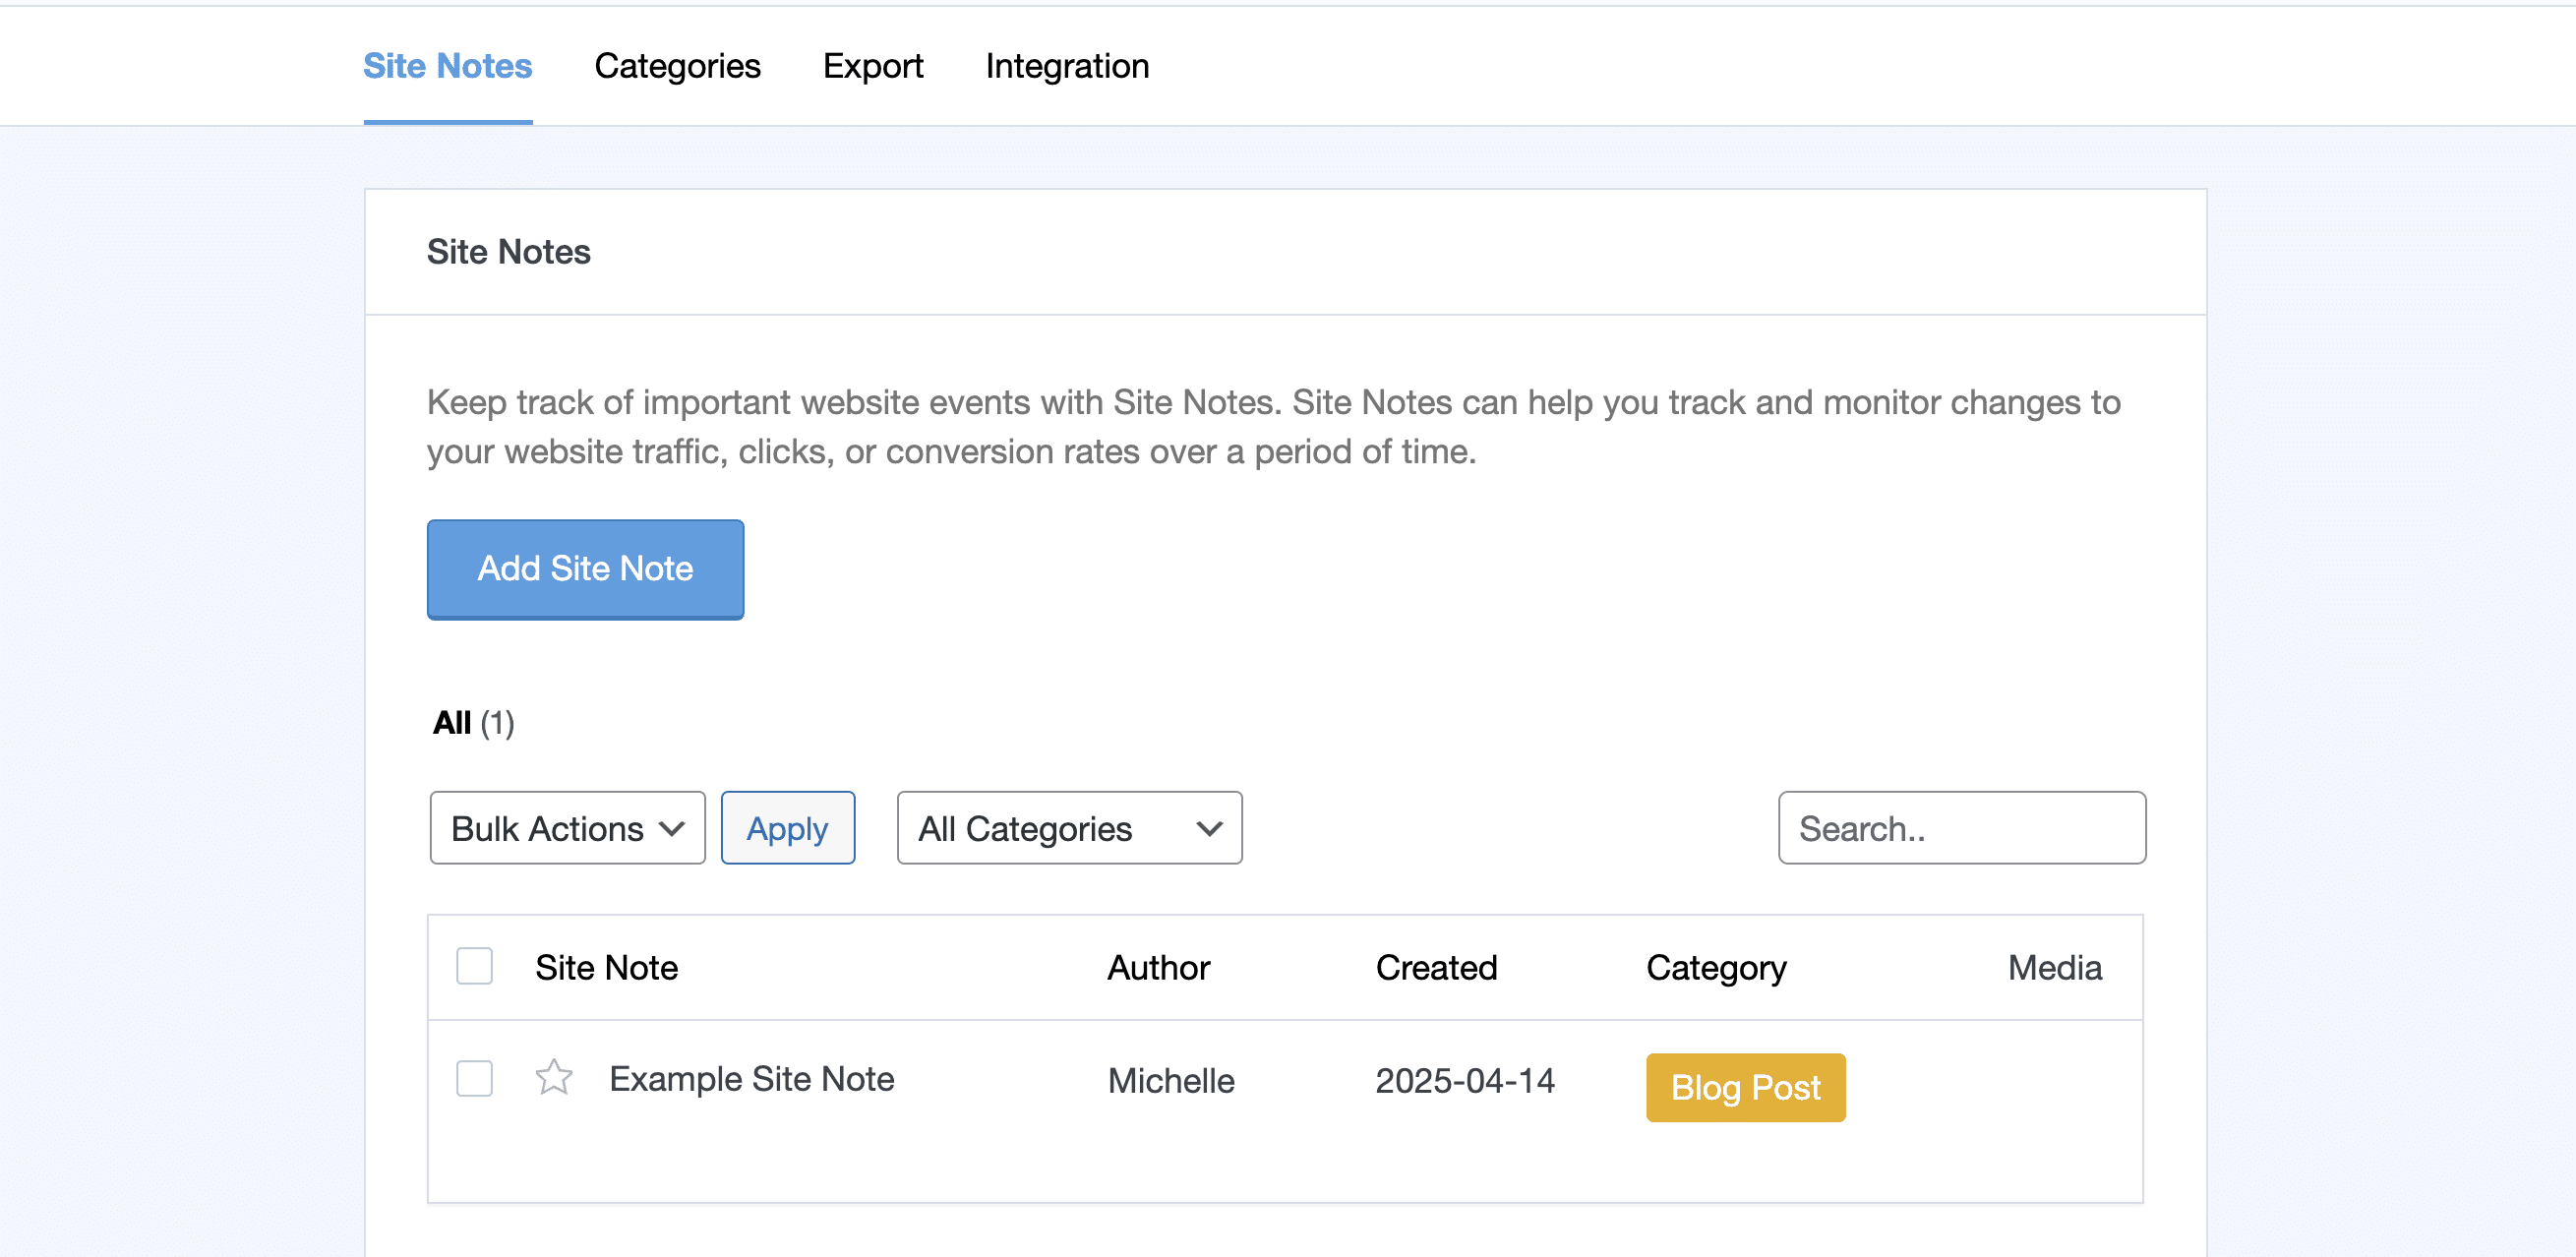Focus the Search input field
Screen dimensions: 2576x1257
[1961, 828]
